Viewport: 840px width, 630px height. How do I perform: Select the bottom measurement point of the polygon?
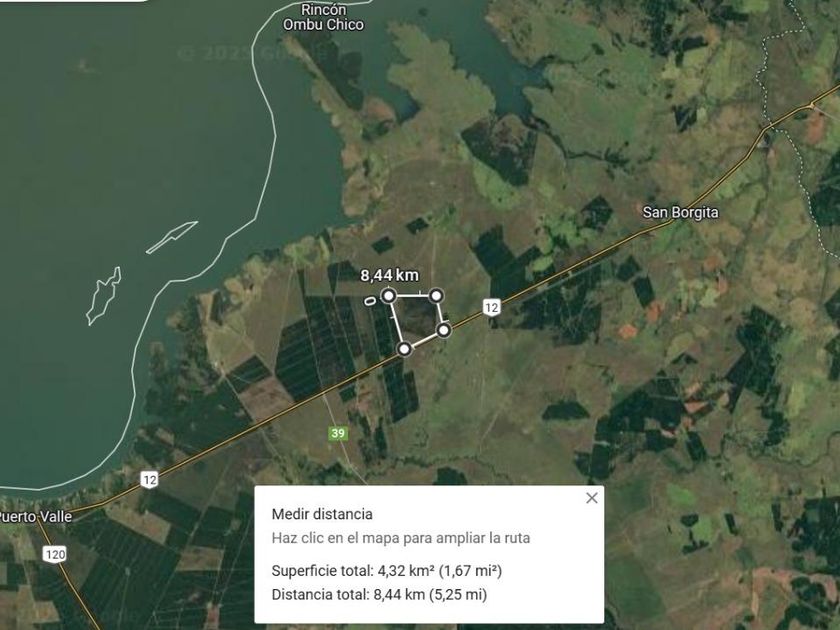pos(404,349)
